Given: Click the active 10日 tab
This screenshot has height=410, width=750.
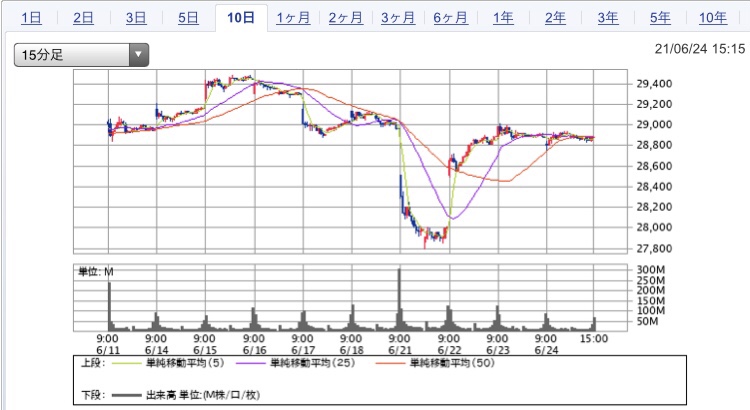Looking at the screenshot, I should click(241, 18).
